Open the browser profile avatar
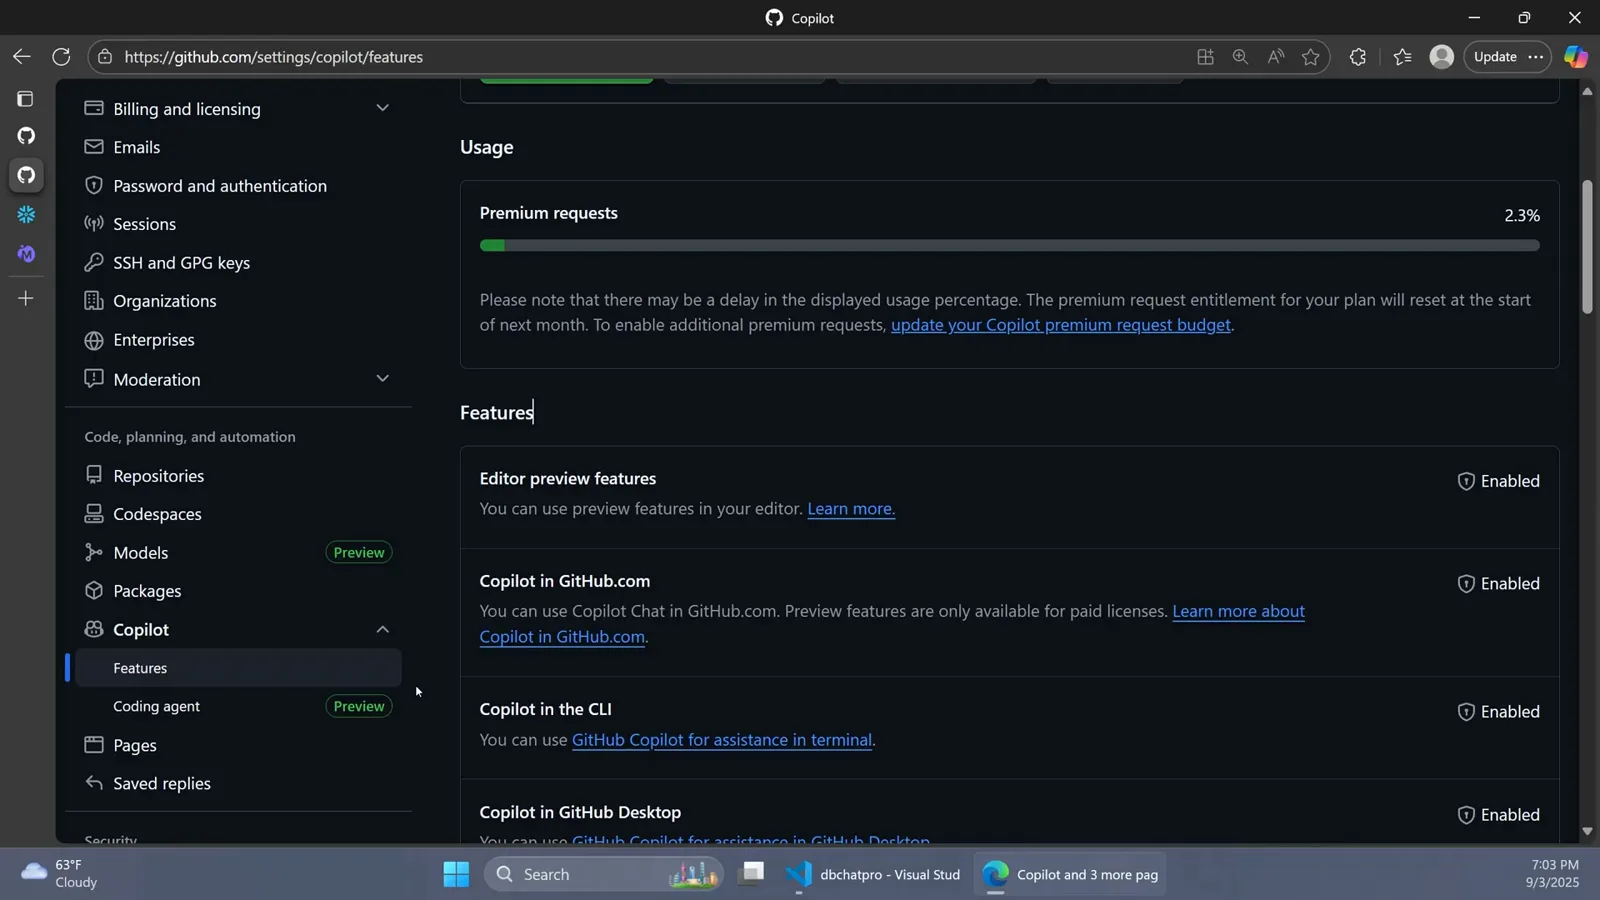Viewport: 1600px width, 900px height. [x=1441, y=57]
